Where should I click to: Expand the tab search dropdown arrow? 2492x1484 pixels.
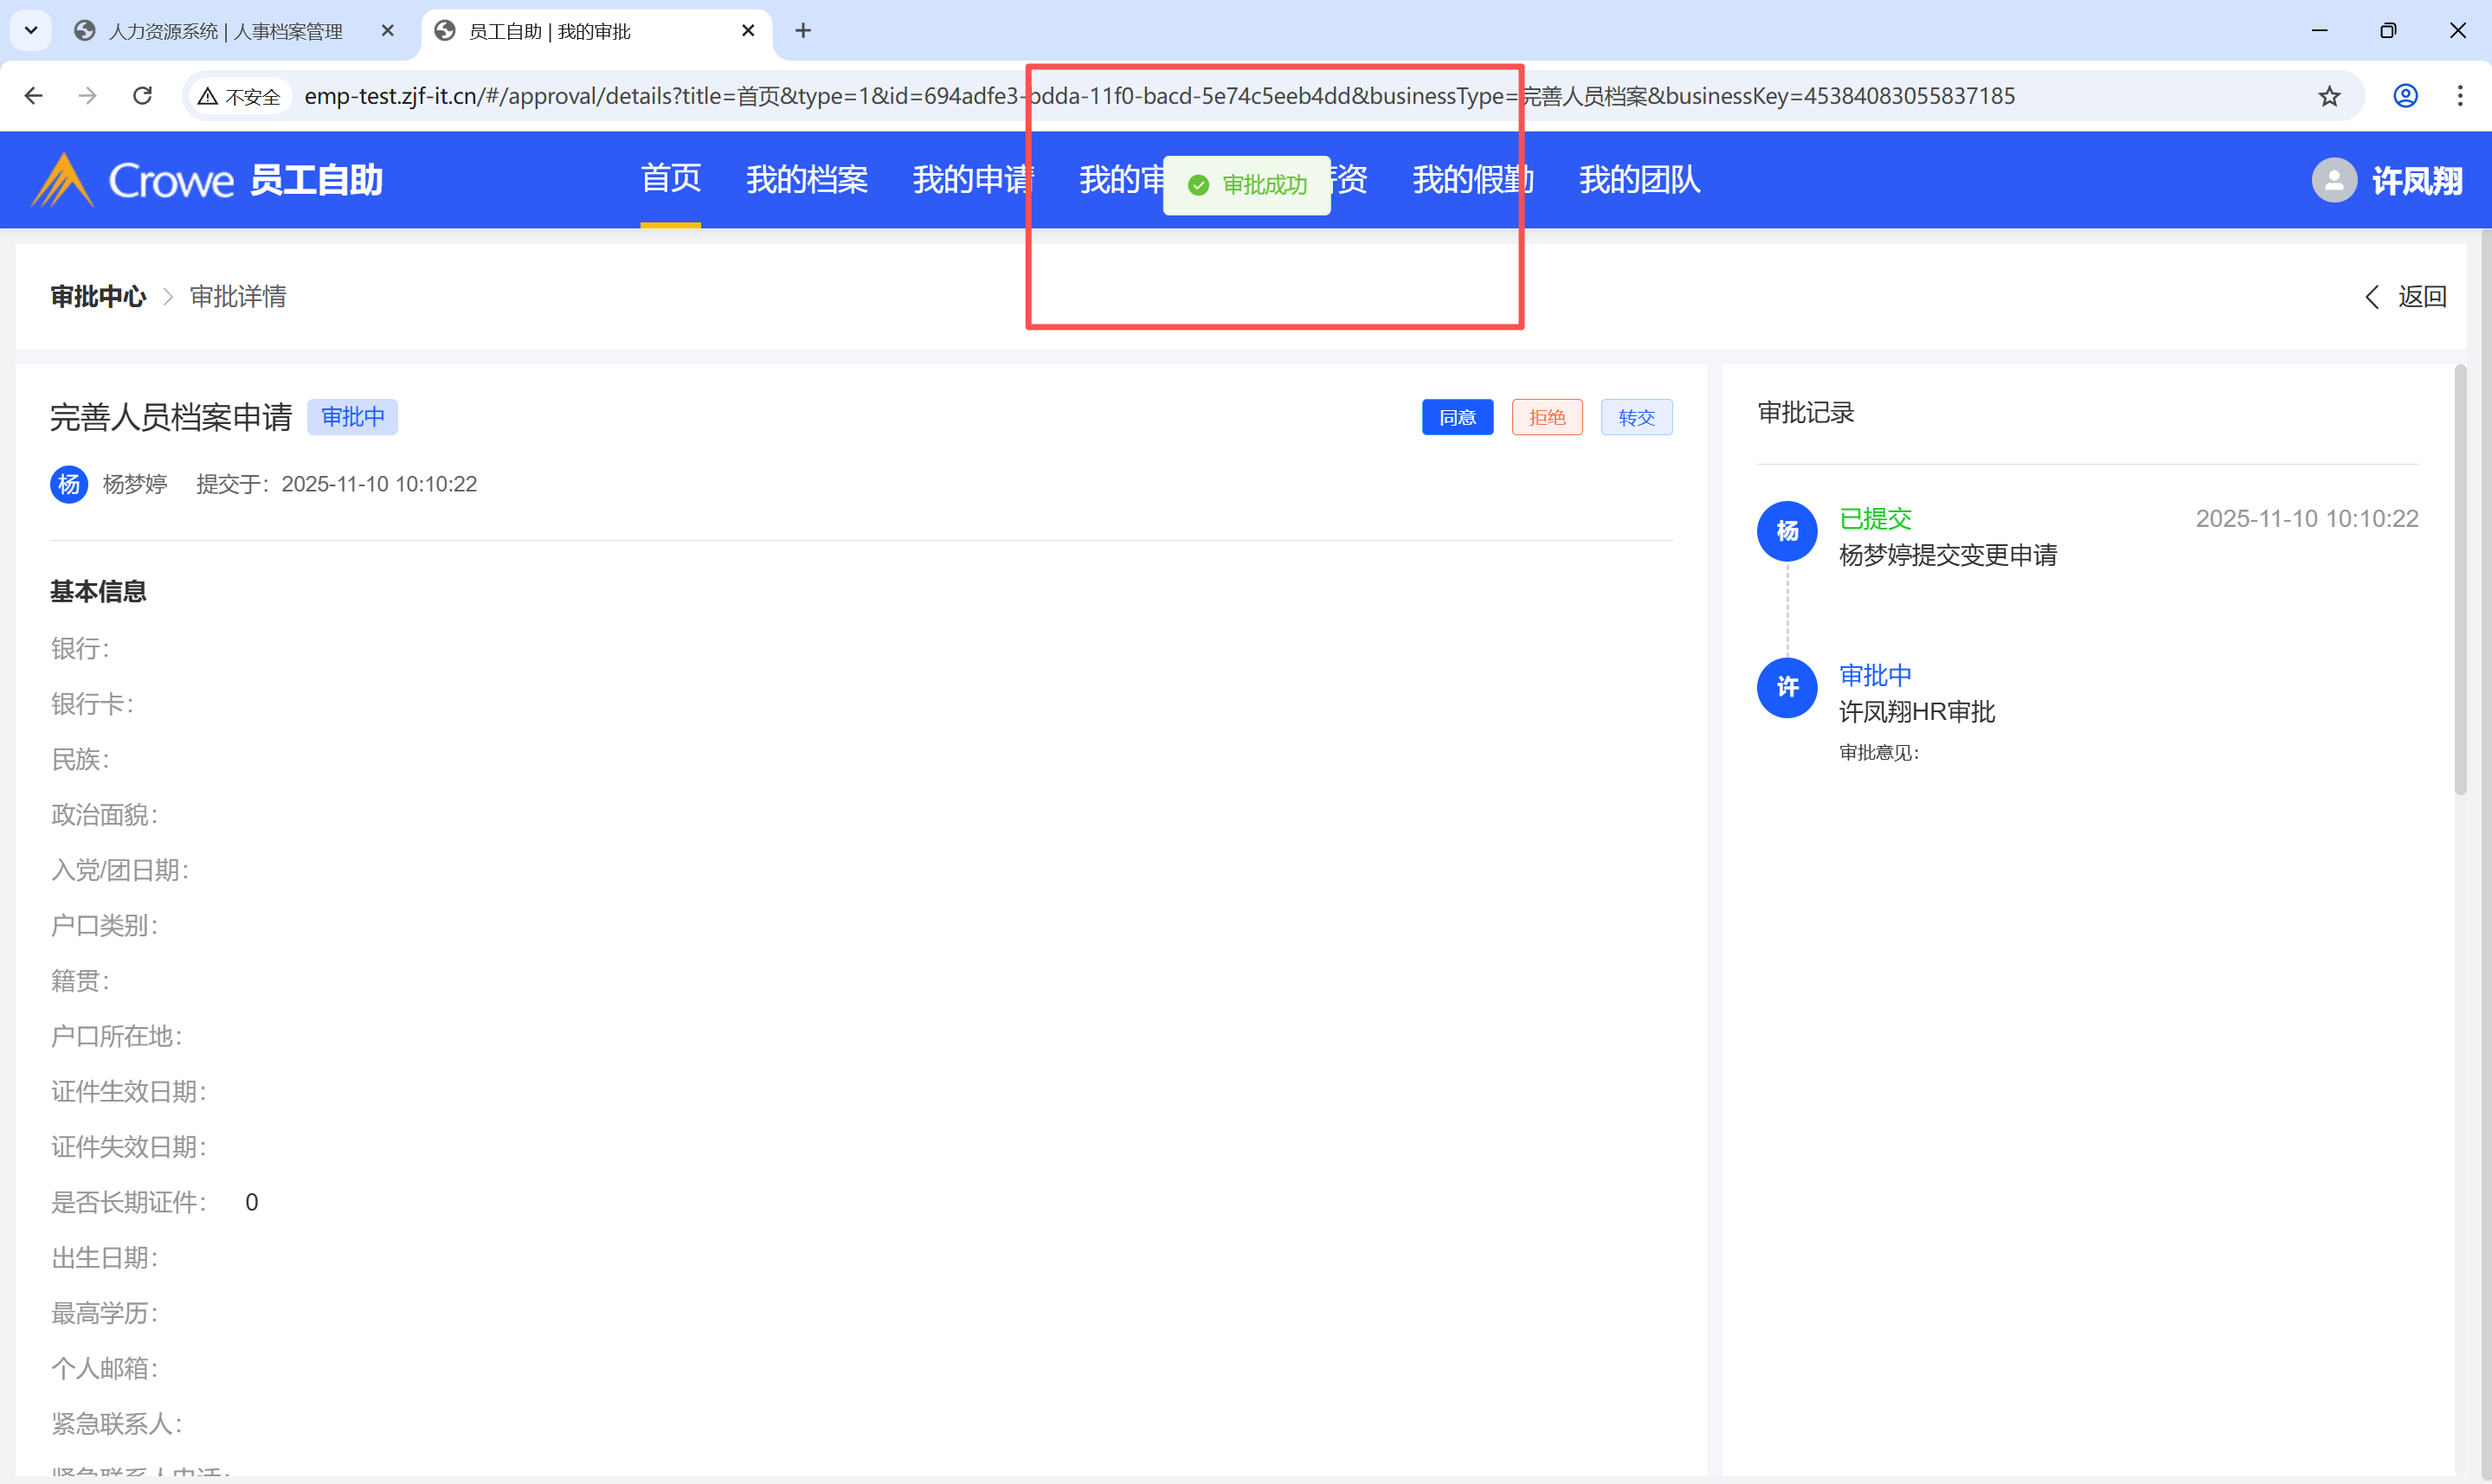[31, 31]
